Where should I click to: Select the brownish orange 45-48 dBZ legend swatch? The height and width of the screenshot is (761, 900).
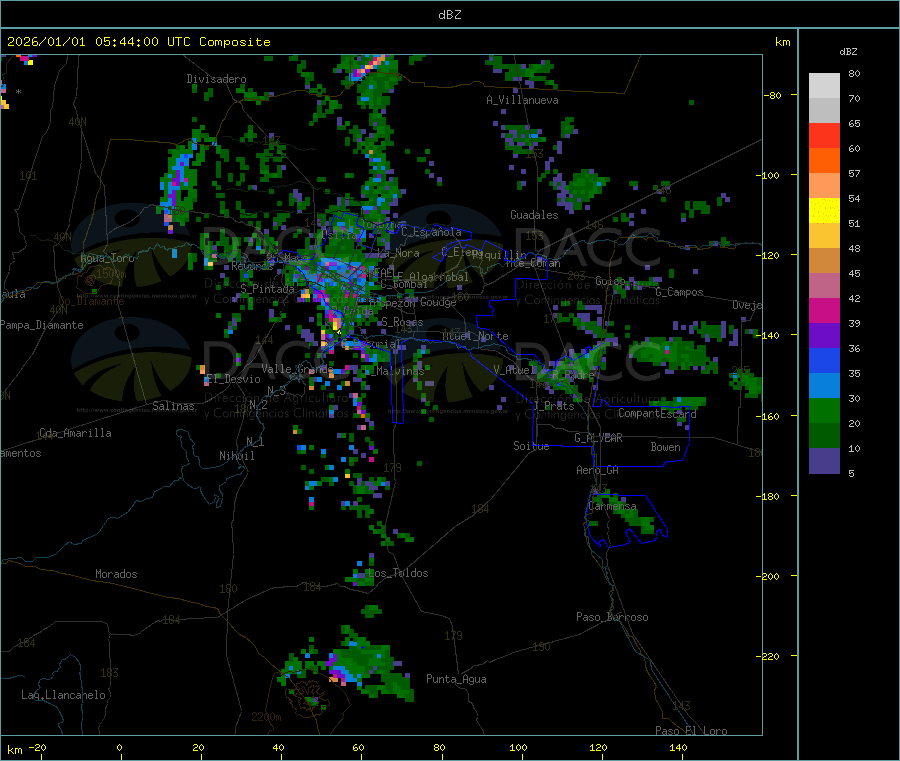pos(824,261)
